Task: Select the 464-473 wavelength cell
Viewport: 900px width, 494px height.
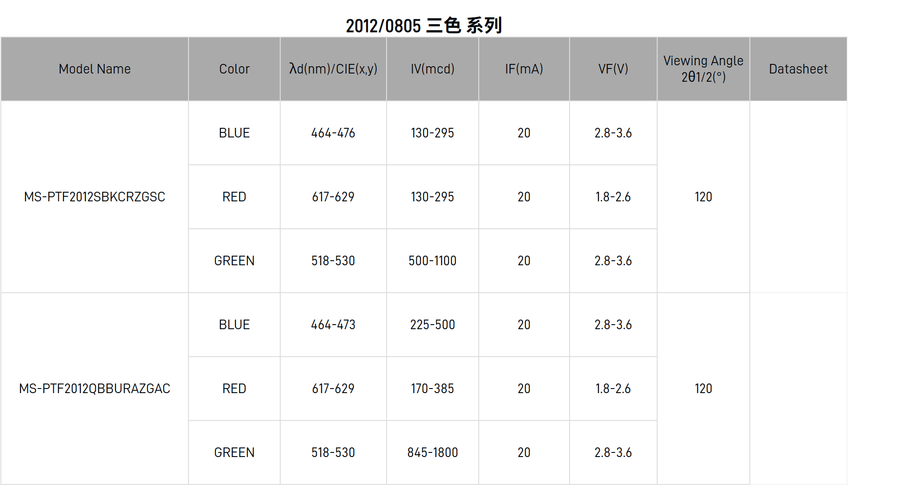Action: 333,325
